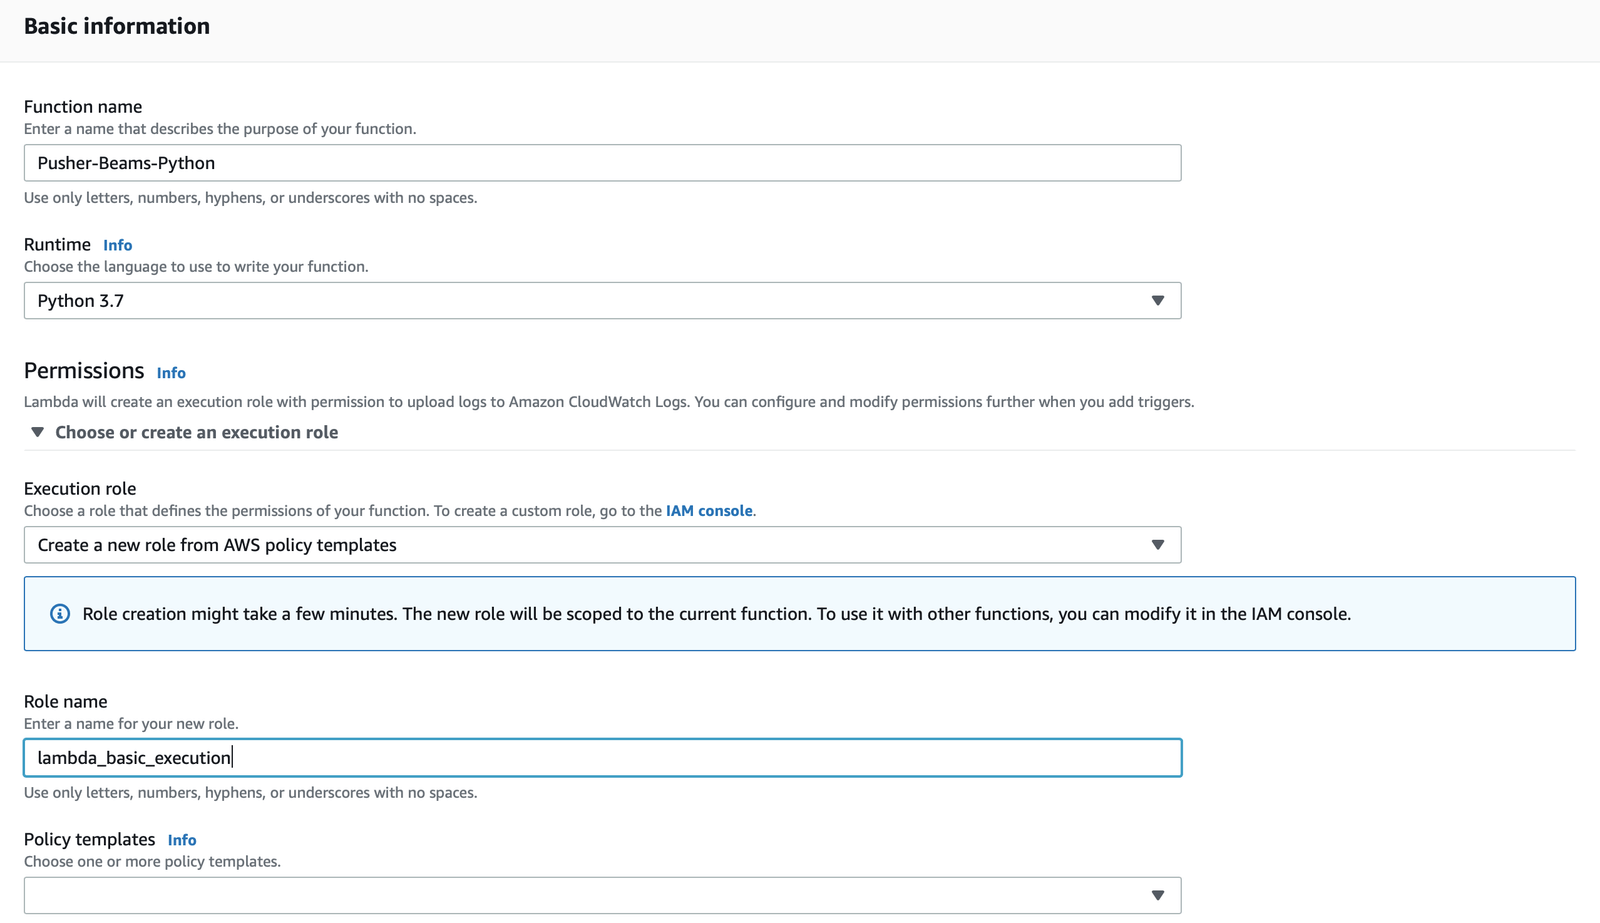The height and width of the screenshot is (923, 1600).
Task: Click the Execution role label
Action: coord(80,489)
